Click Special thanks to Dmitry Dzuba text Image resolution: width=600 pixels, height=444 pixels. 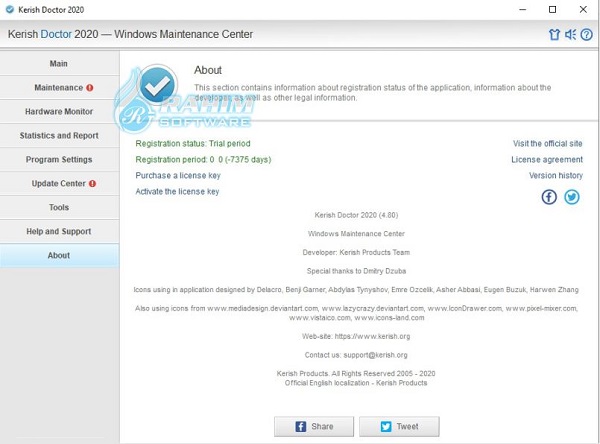[356, 271]
